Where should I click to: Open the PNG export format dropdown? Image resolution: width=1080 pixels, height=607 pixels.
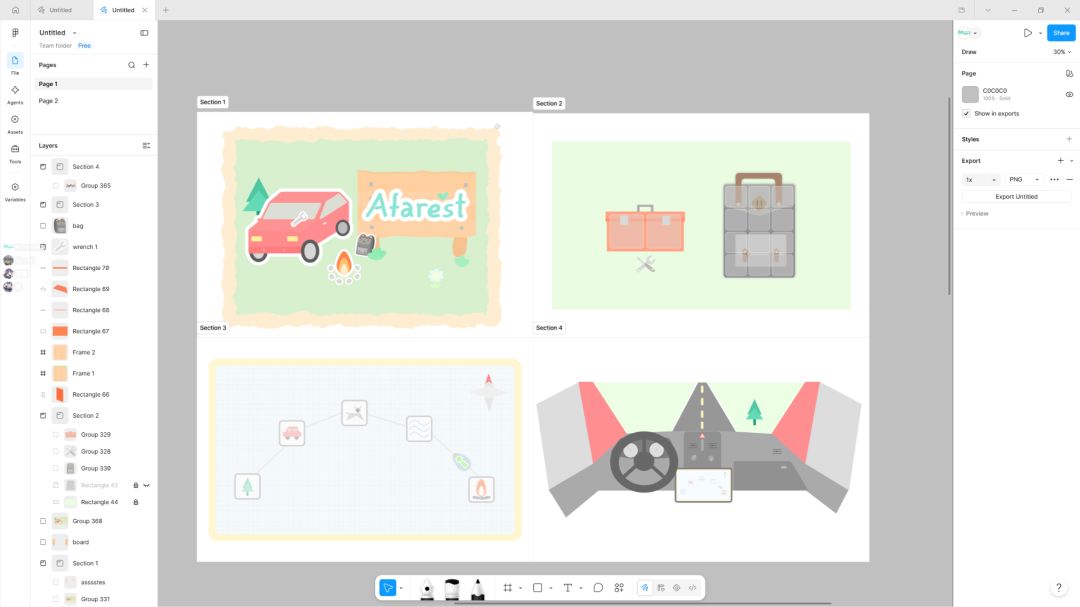[1024, 180]
